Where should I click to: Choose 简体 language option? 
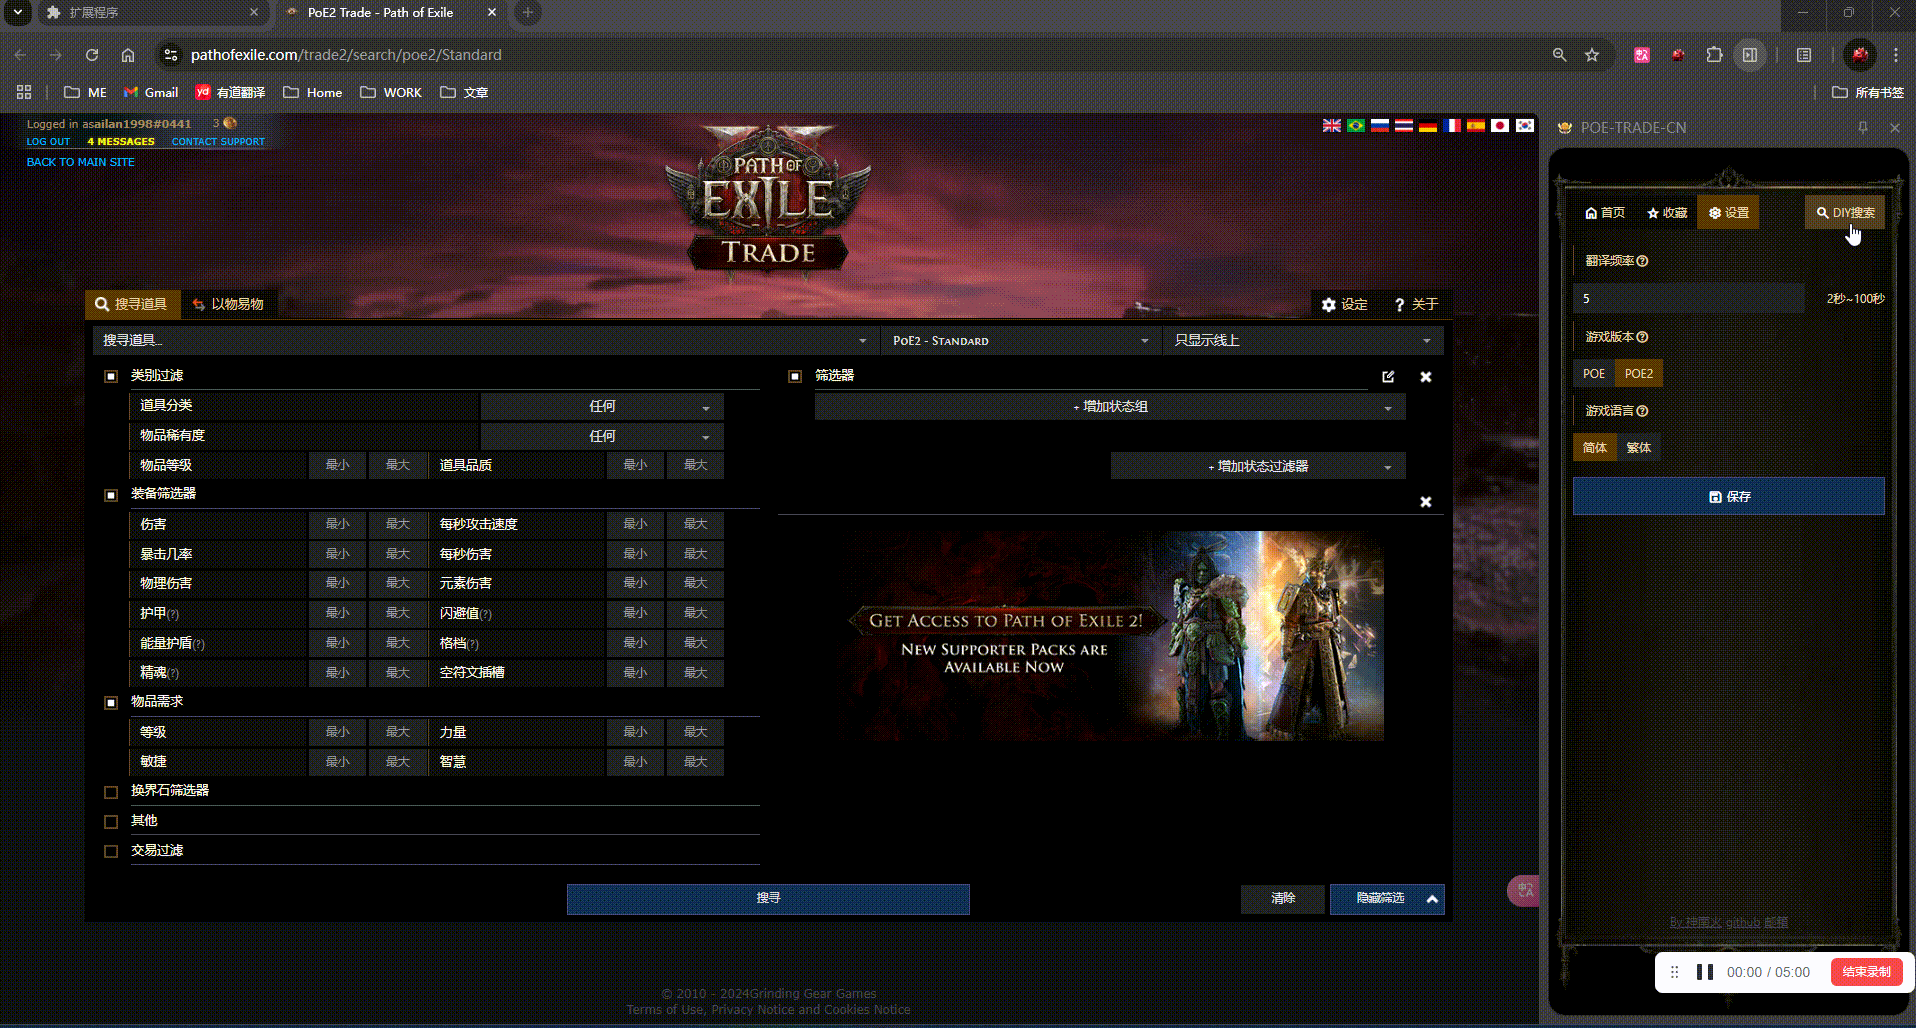tap(1595, 448)
